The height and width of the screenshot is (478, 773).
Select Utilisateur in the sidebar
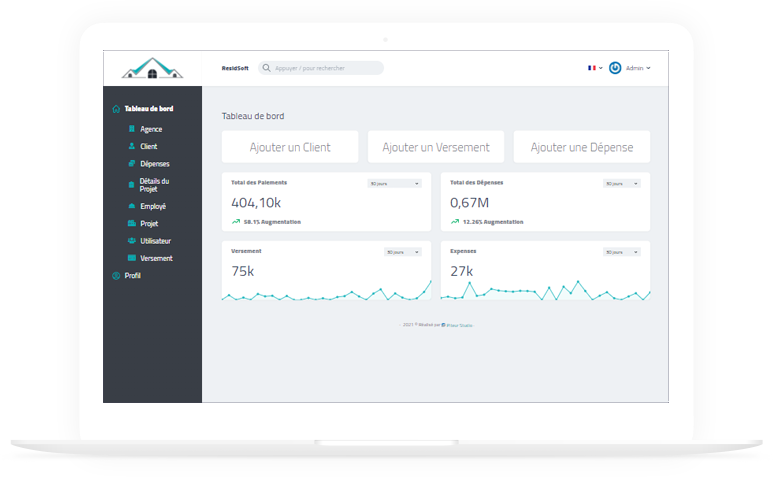point(155,241)
